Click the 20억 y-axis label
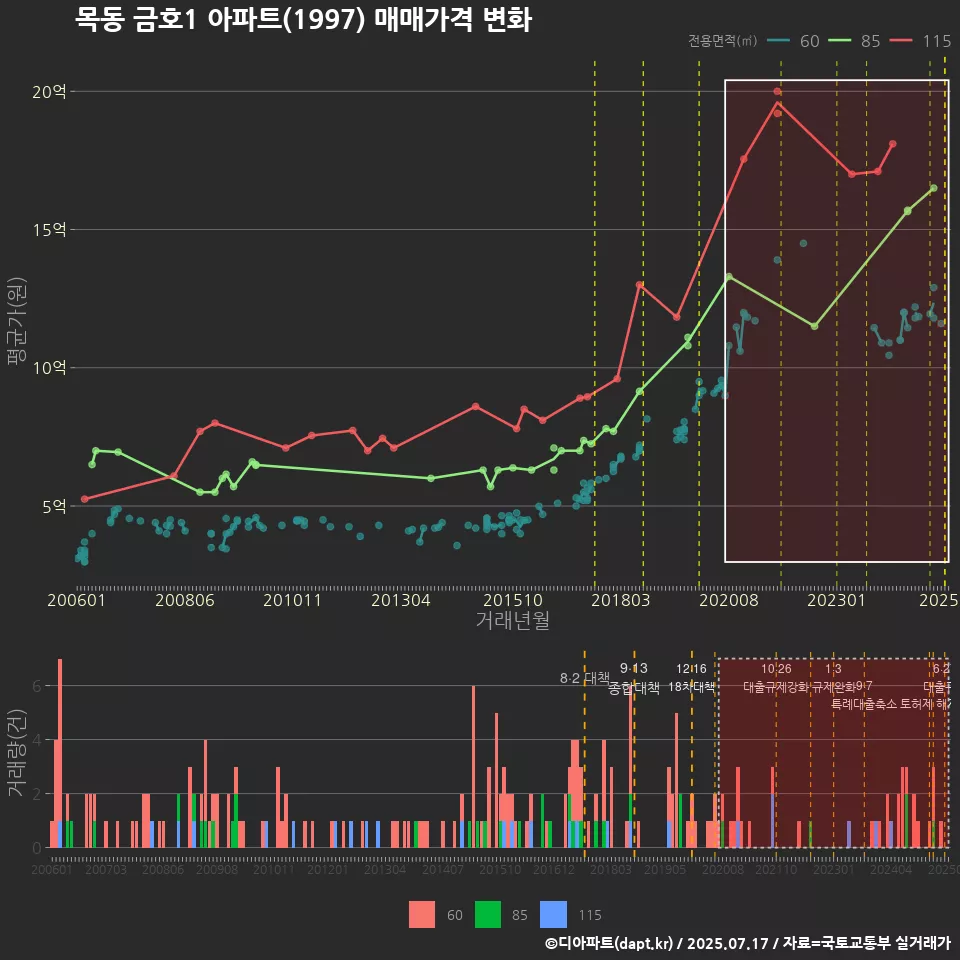The height and width of the screenshot is (960, 960). click(x=49, y=92)
